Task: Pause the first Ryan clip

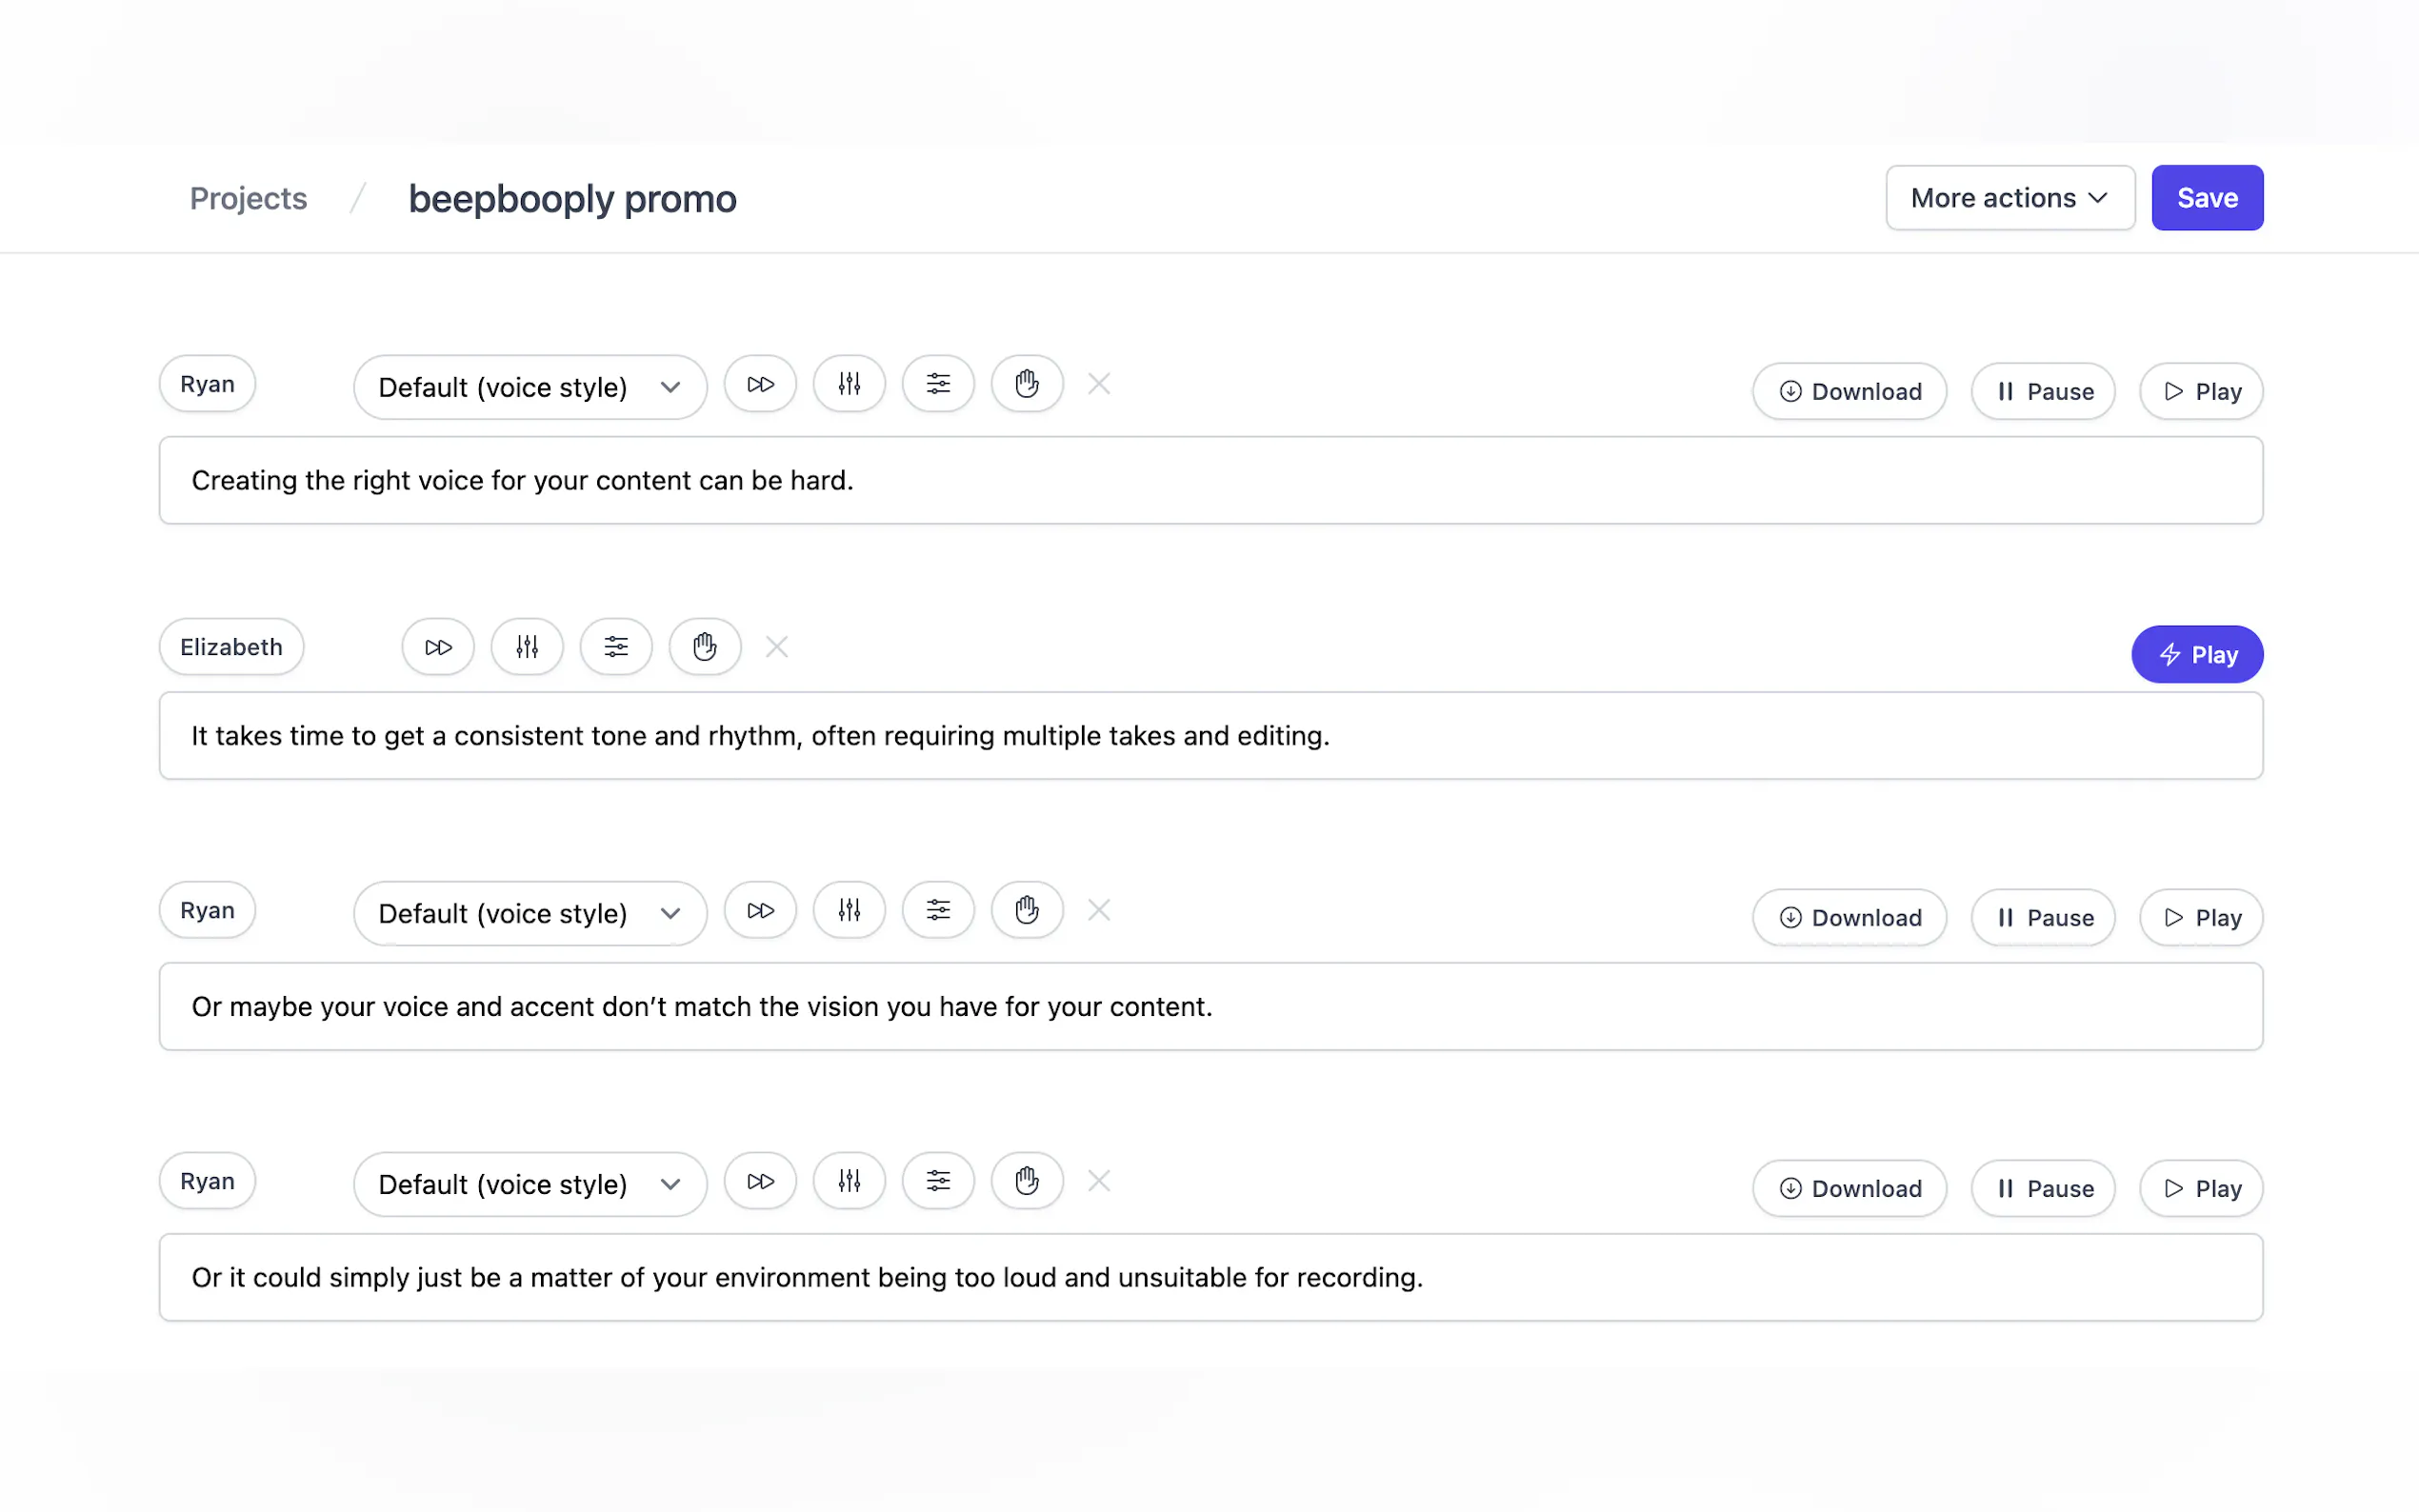Action: tap(2042, 391)
